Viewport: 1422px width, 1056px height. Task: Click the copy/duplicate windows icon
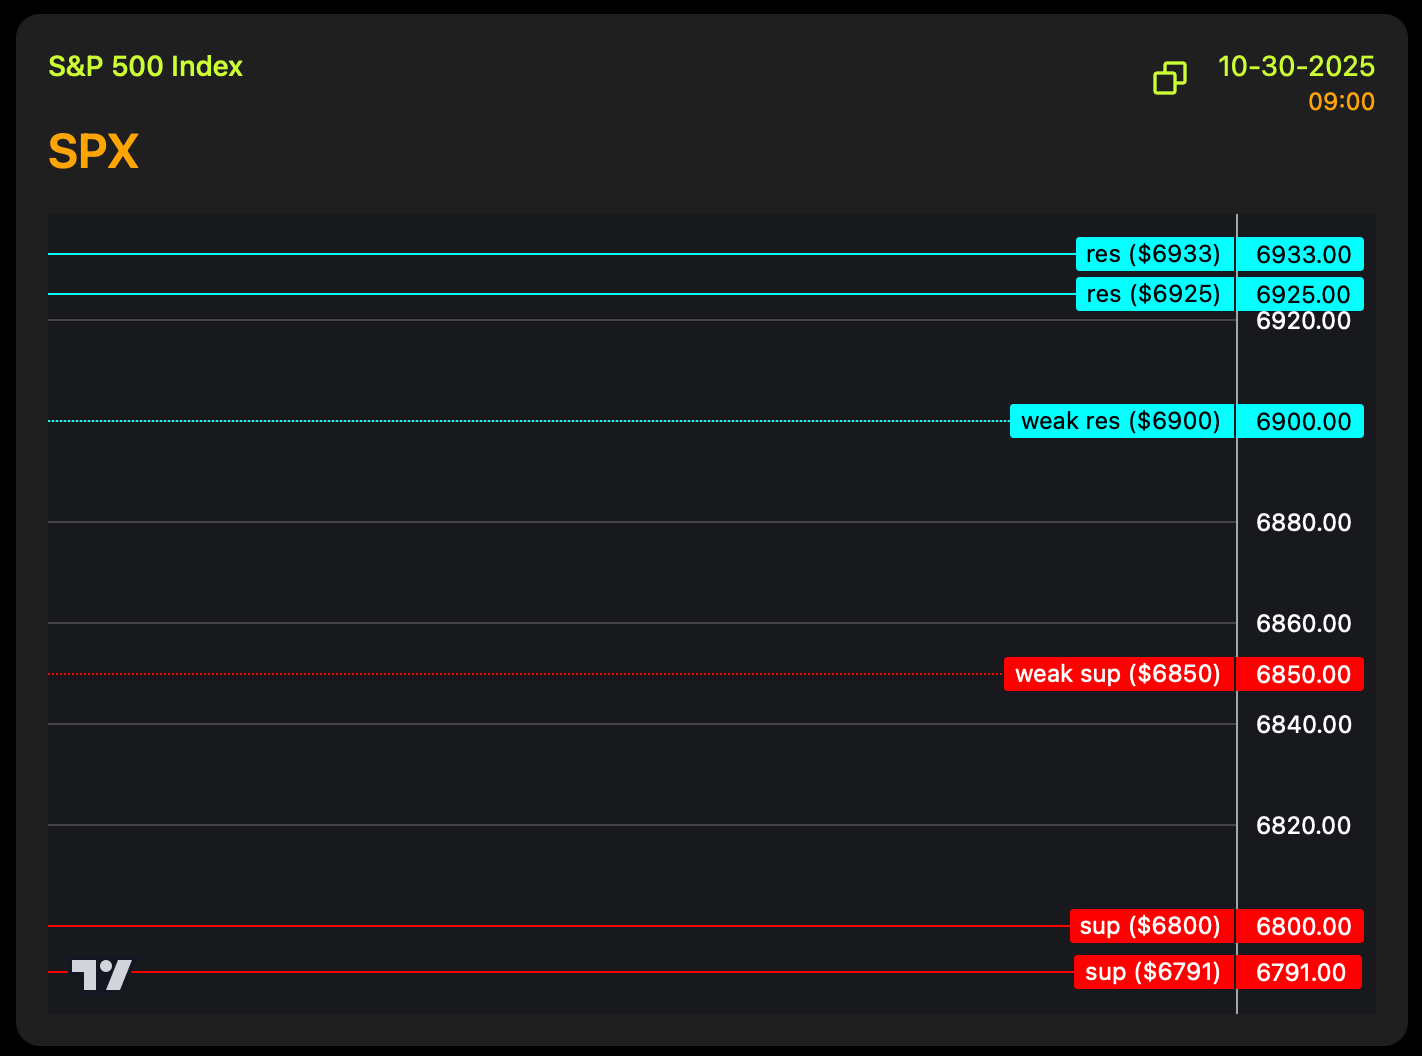(1169, 78)
